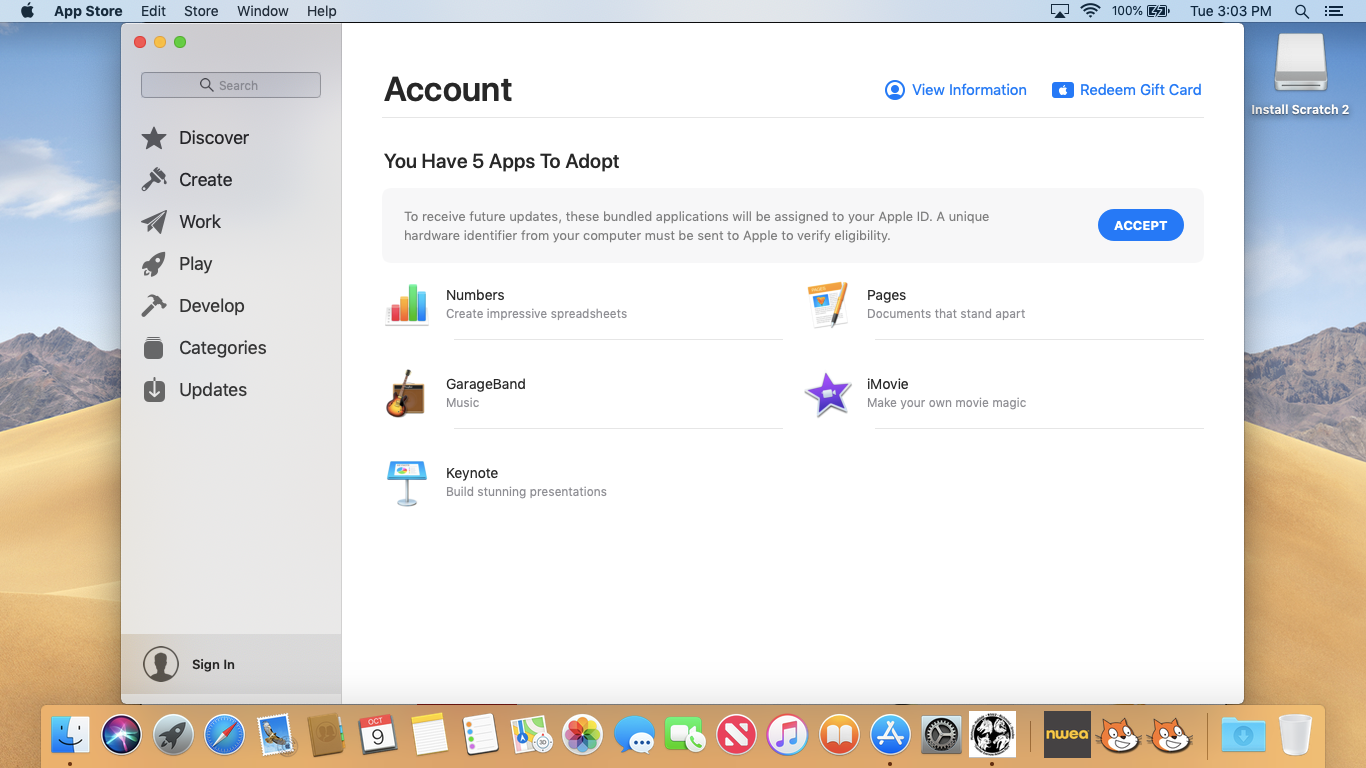1366x768 pixels.
Task: Open Launchpad from the Dock
Action: point(174,736)
